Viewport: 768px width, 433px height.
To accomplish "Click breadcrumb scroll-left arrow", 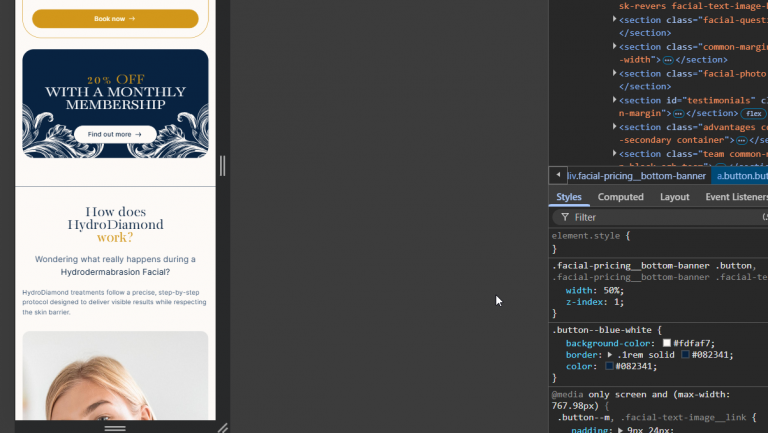I will (x=558, y=175).
